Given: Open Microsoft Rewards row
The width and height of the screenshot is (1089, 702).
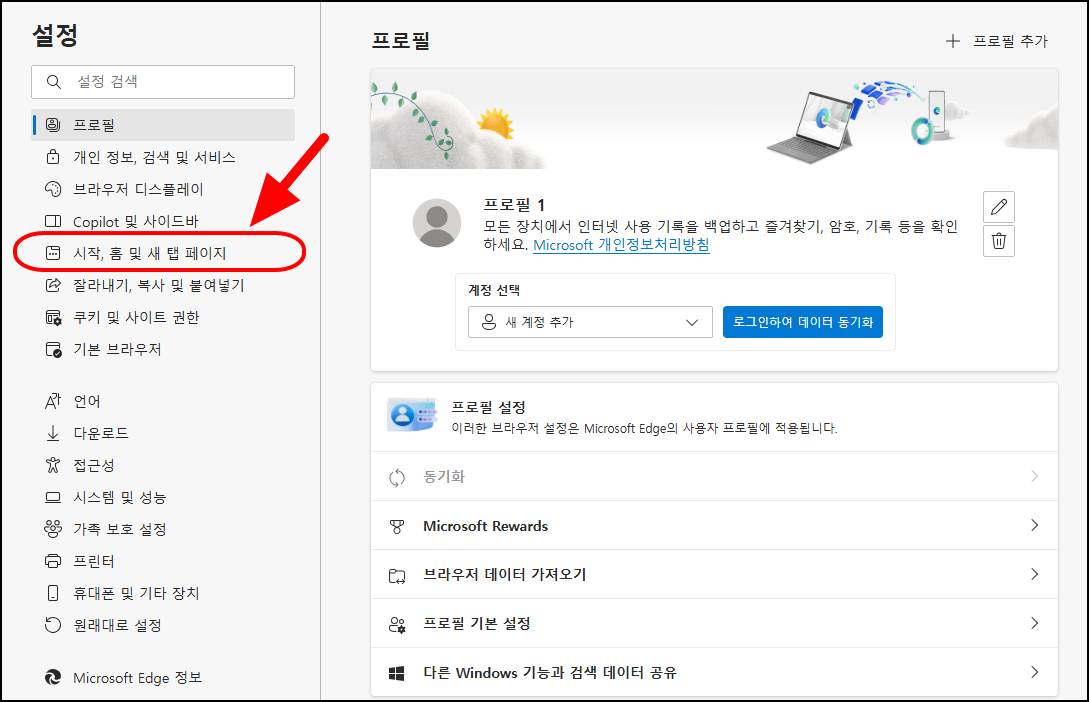Looking at the screenshot, I should [x=714, y=526].
